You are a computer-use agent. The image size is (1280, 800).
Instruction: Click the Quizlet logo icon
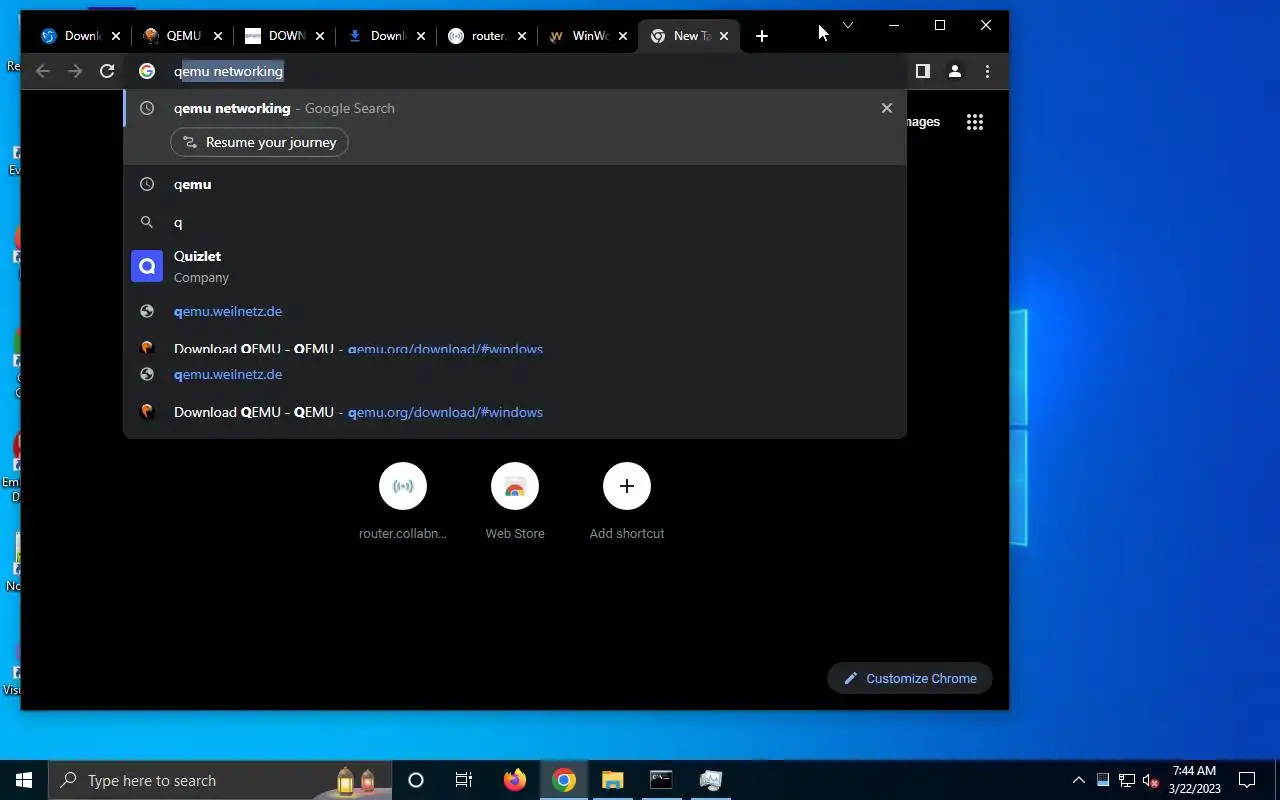(x=147, y=266)
